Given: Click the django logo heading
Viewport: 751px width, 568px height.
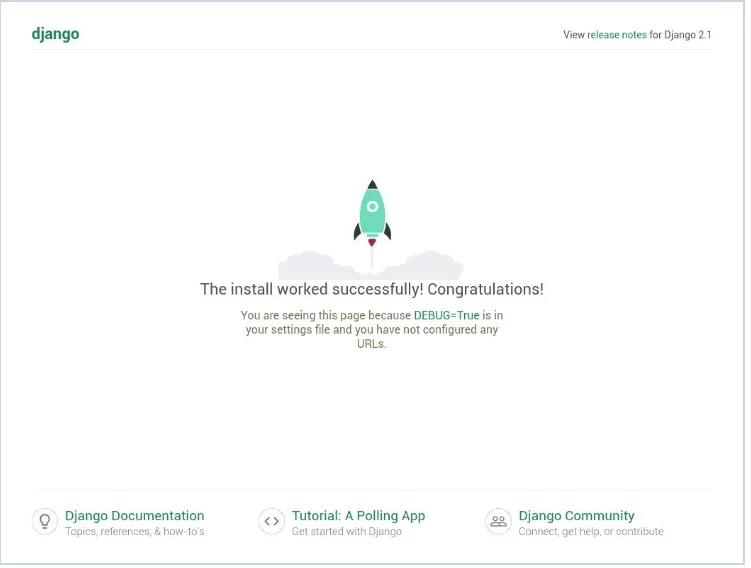Looking at the screenshot, I should tap(56, 34).
